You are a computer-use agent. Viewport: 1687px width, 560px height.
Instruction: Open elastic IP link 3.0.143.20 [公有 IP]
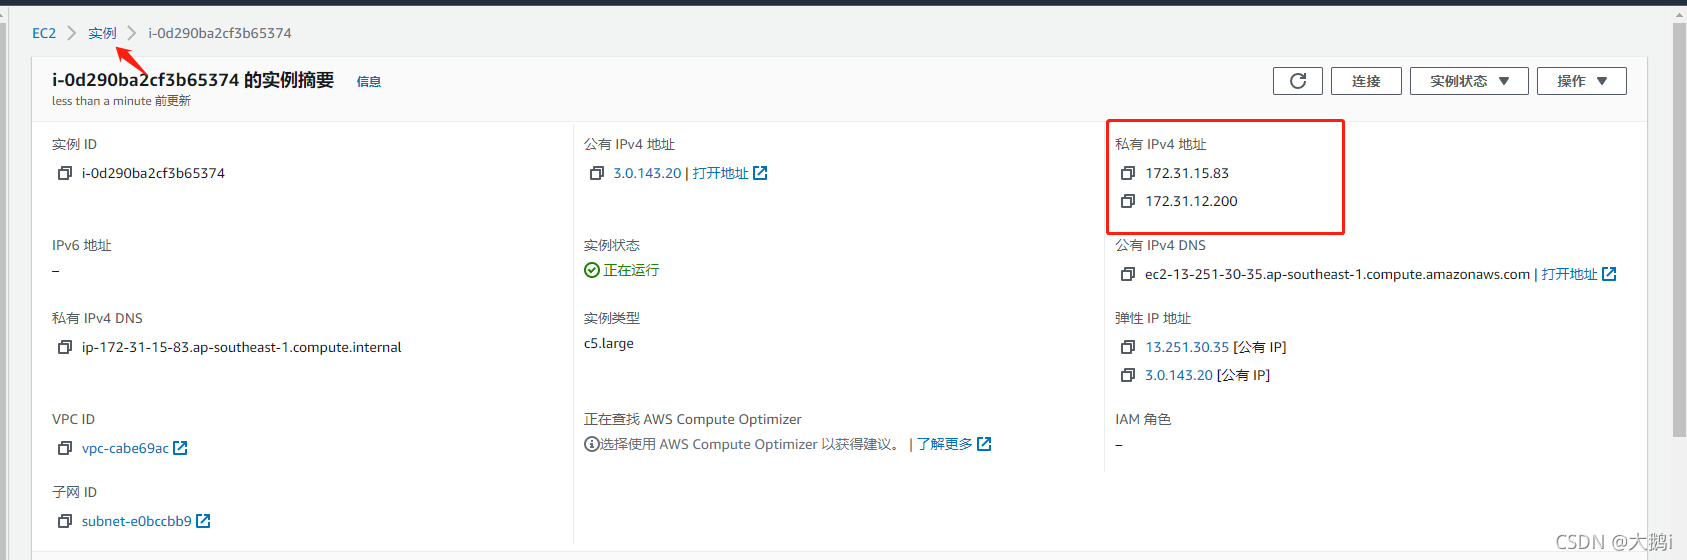(x=1178, y=375)
